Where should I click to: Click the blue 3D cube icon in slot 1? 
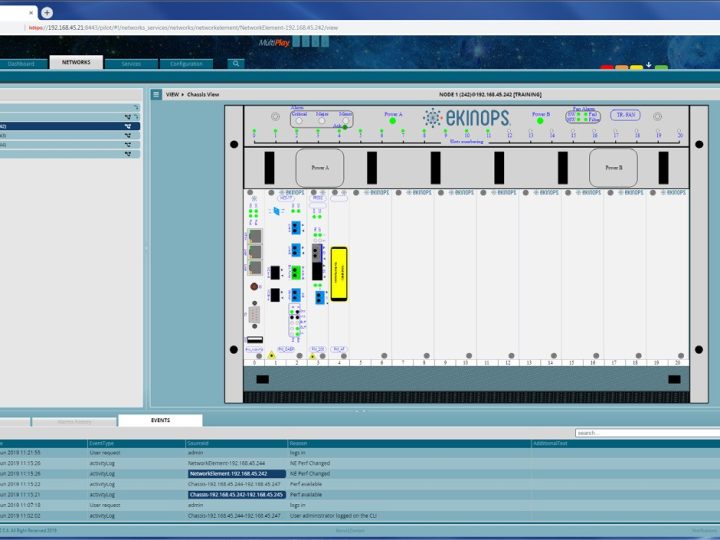tap(276, 211)
